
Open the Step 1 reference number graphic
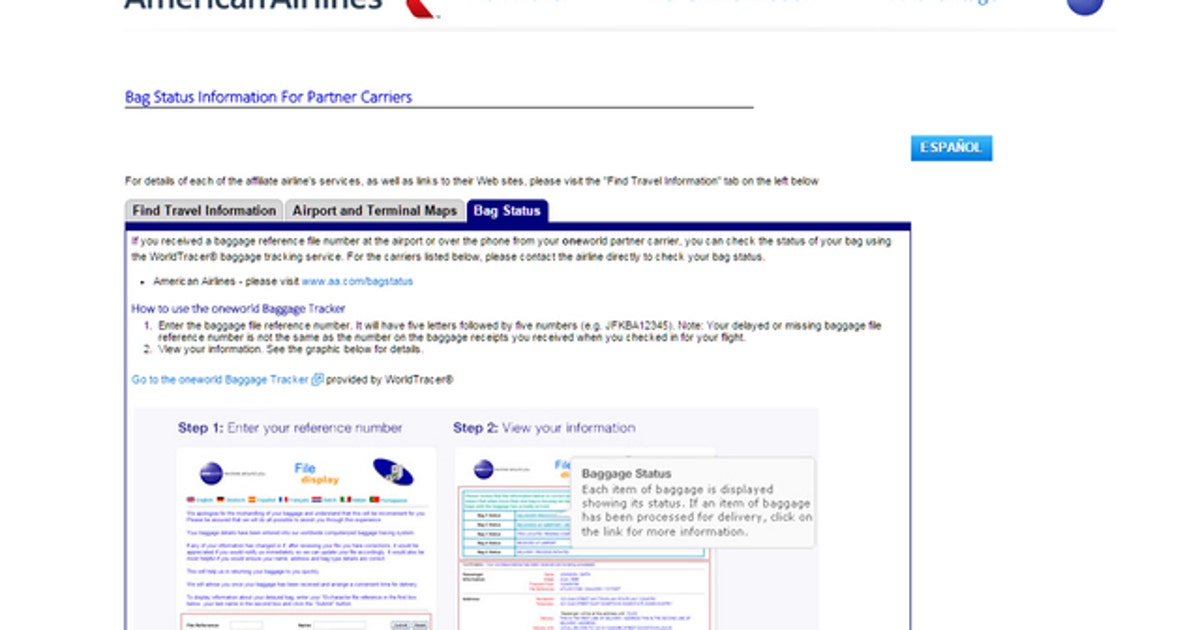click(x=306, y=538)
